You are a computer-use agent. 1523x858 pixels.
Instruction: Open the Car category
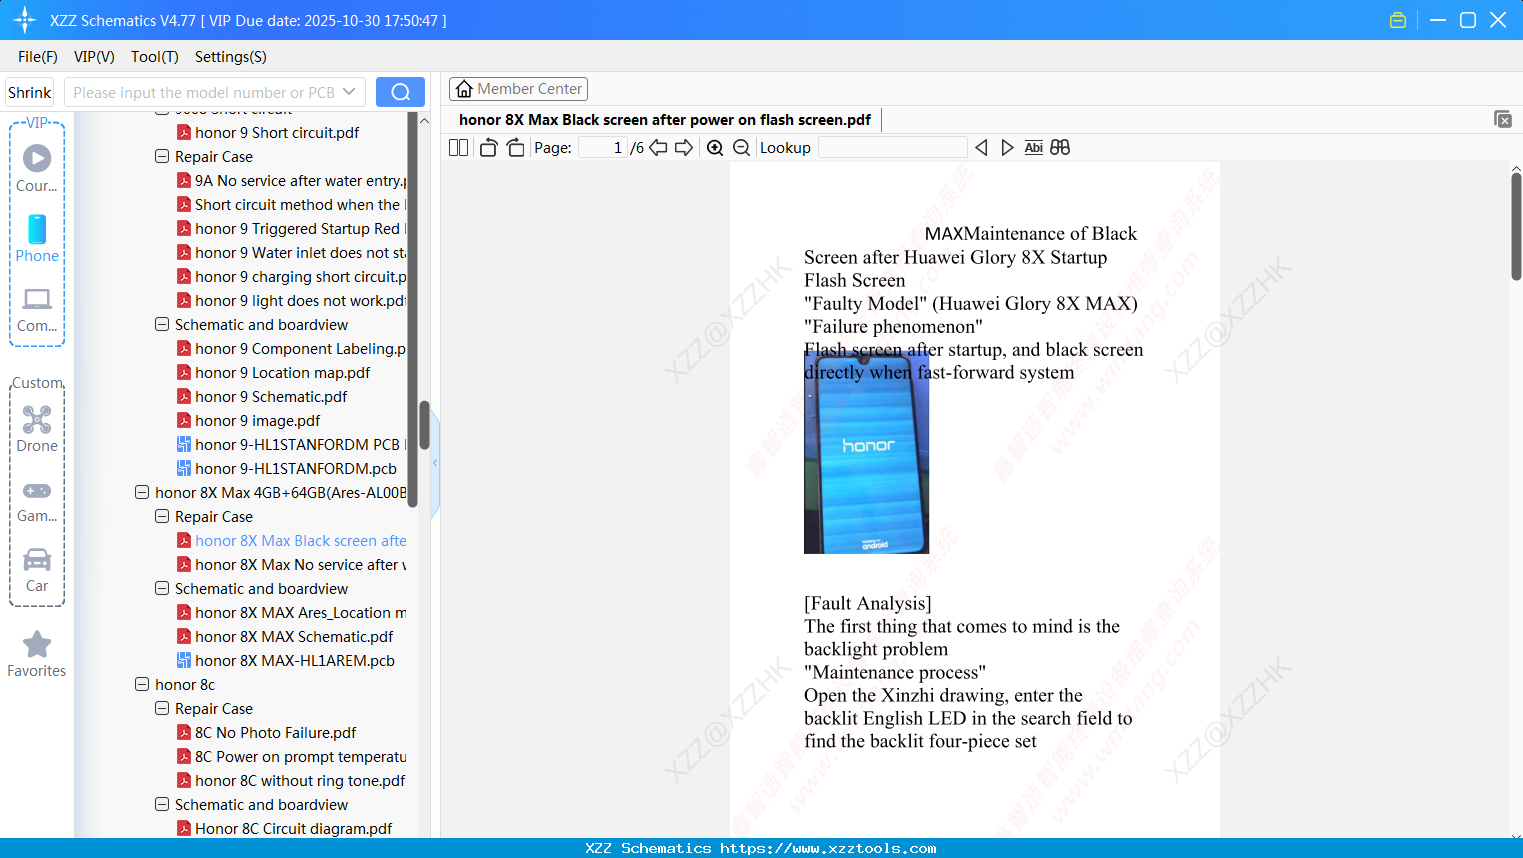tap(37, 570)
